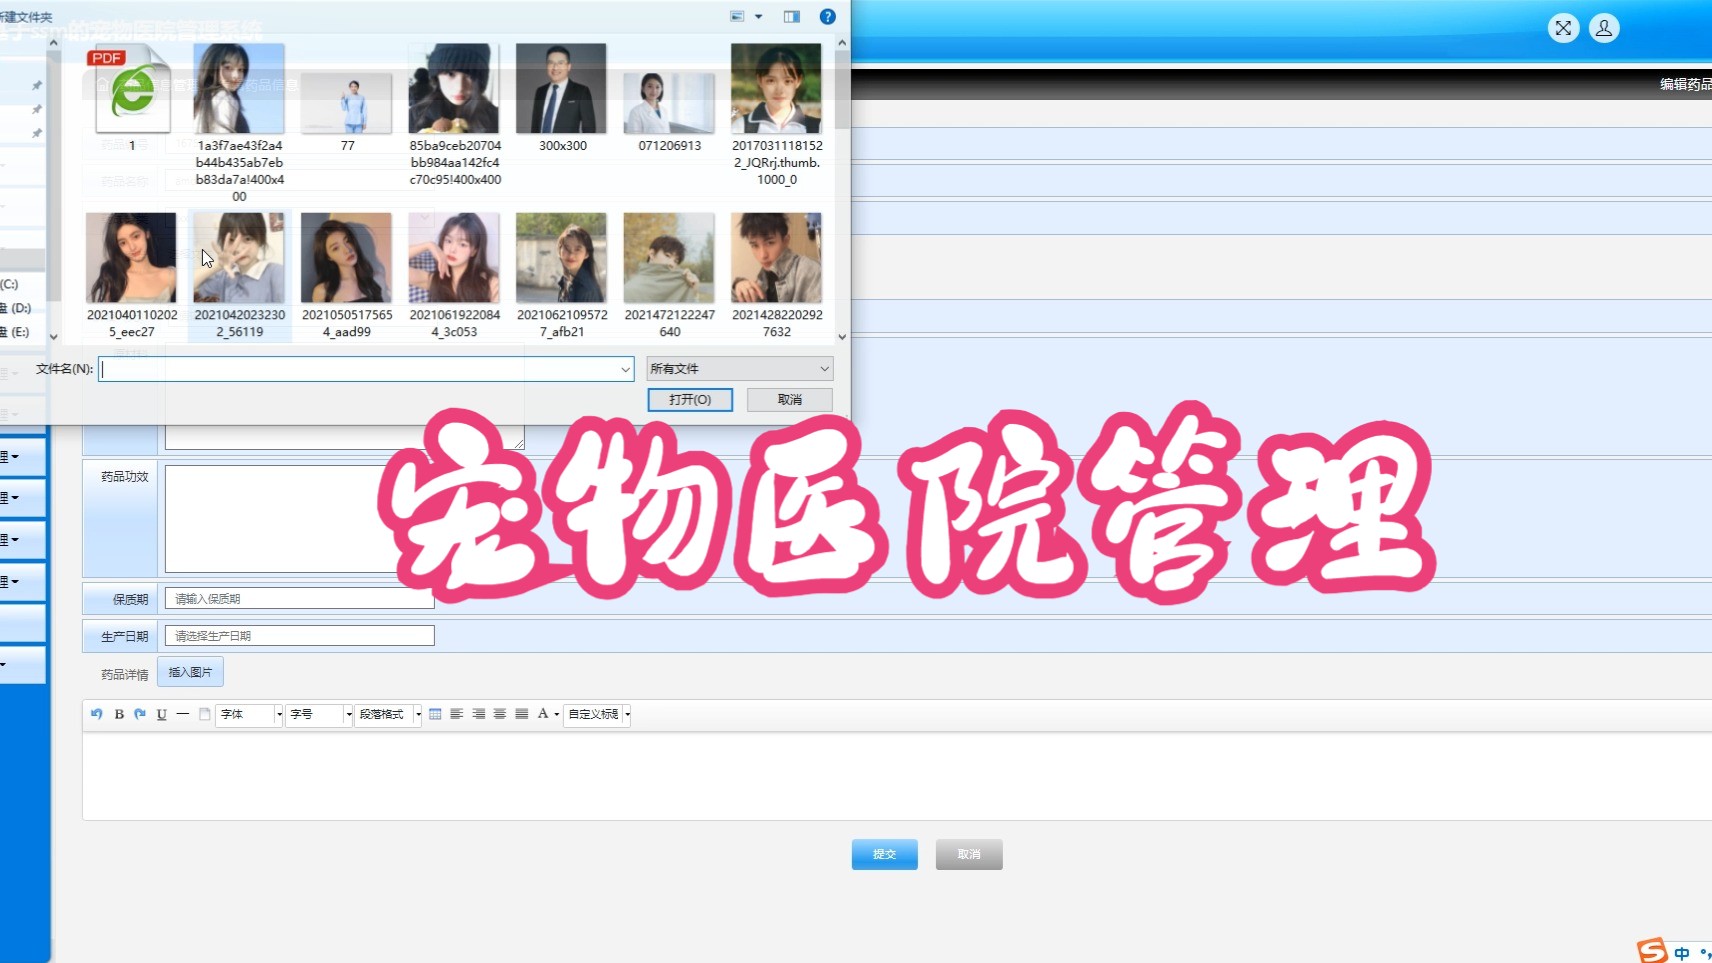1712x963 pixels.
Task: Select image 1a3f7ae43f2a4b44b435ab7eb
Action: pyautogui.click(x=239, y=122)
